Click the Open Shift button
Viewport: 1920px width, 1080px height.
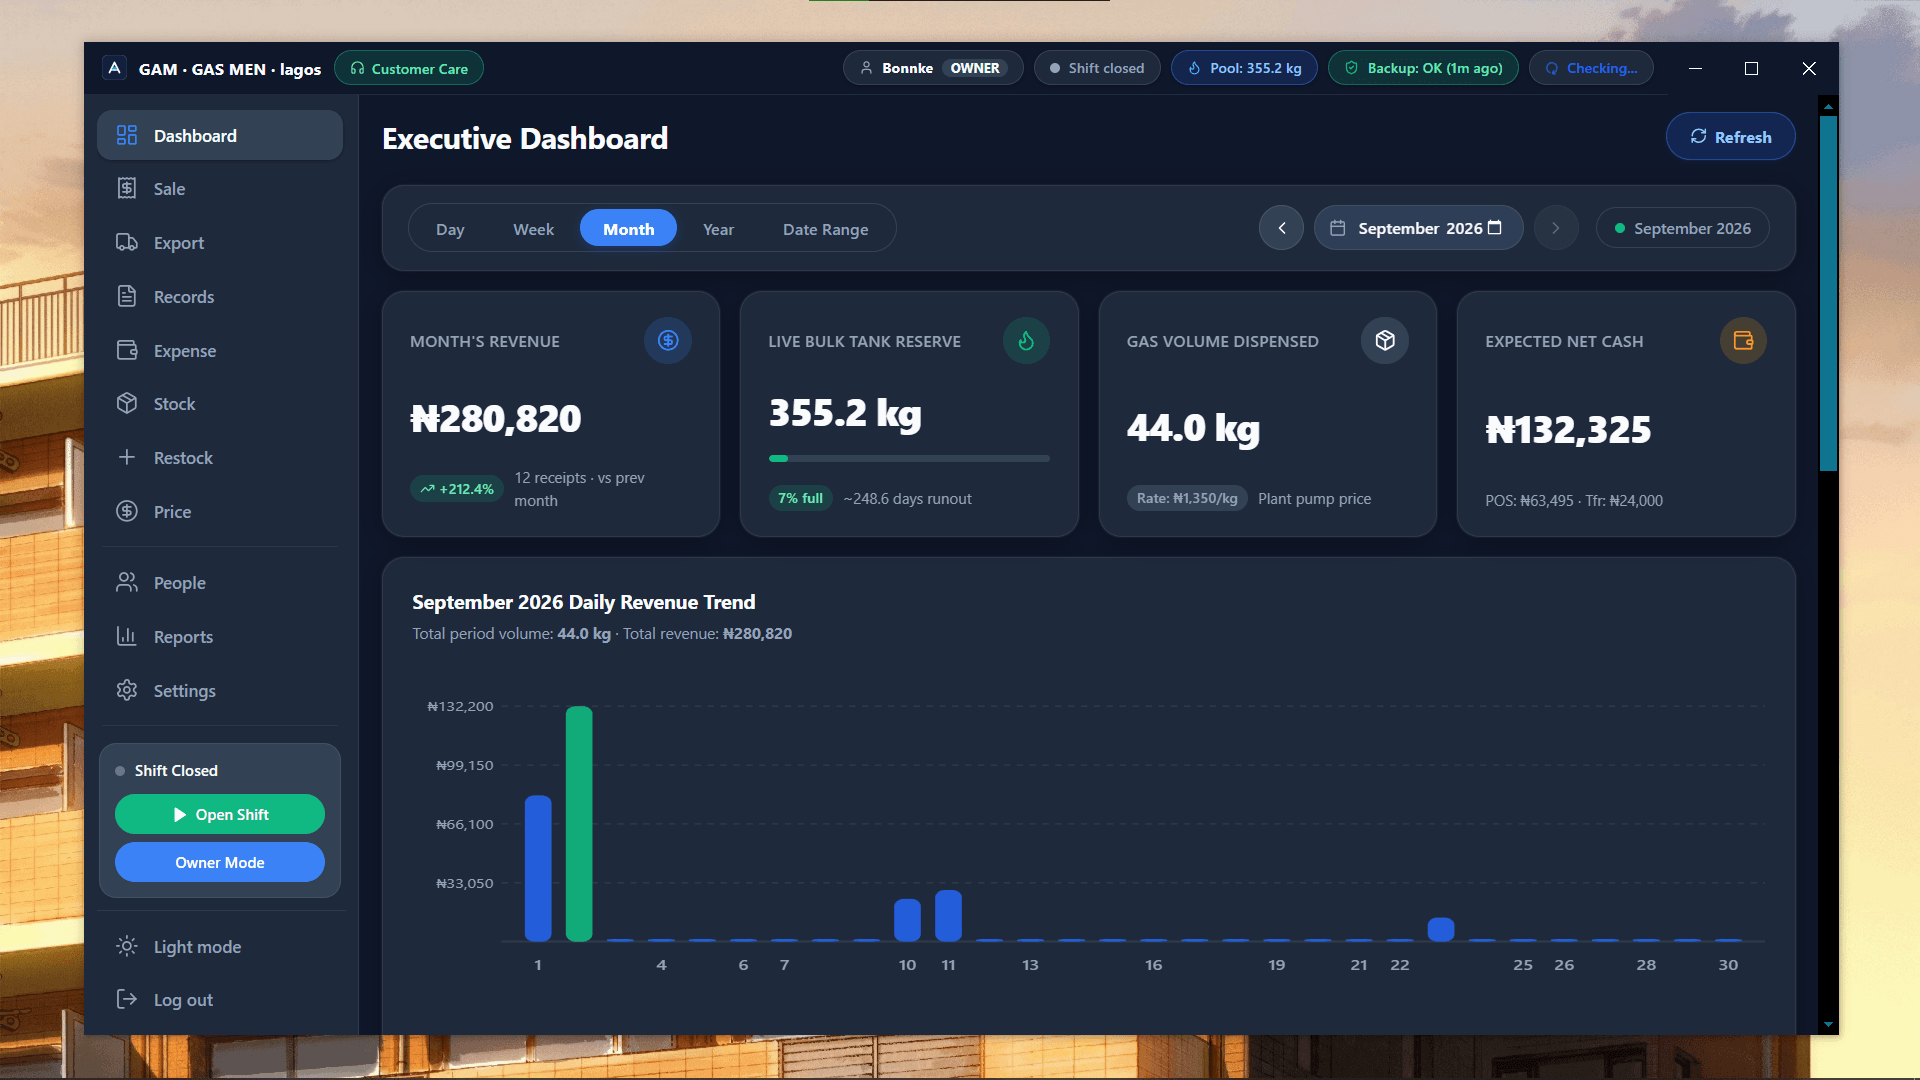[220, 815]
